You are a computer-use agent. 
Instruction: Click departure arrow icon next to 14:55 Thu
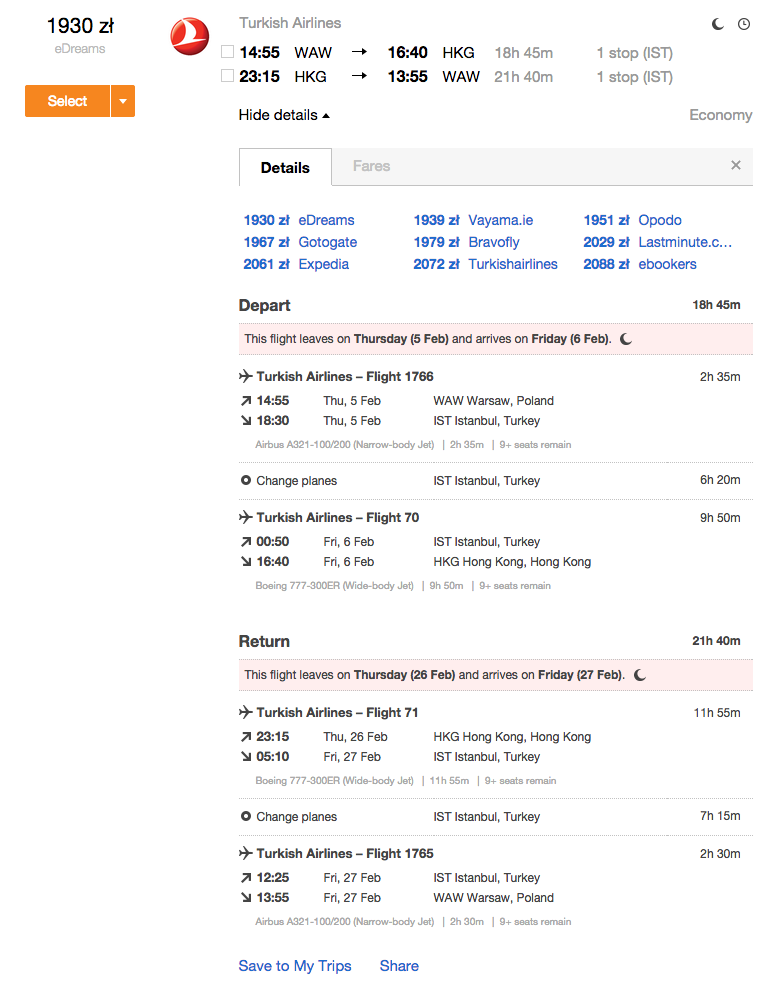(246, 401)
